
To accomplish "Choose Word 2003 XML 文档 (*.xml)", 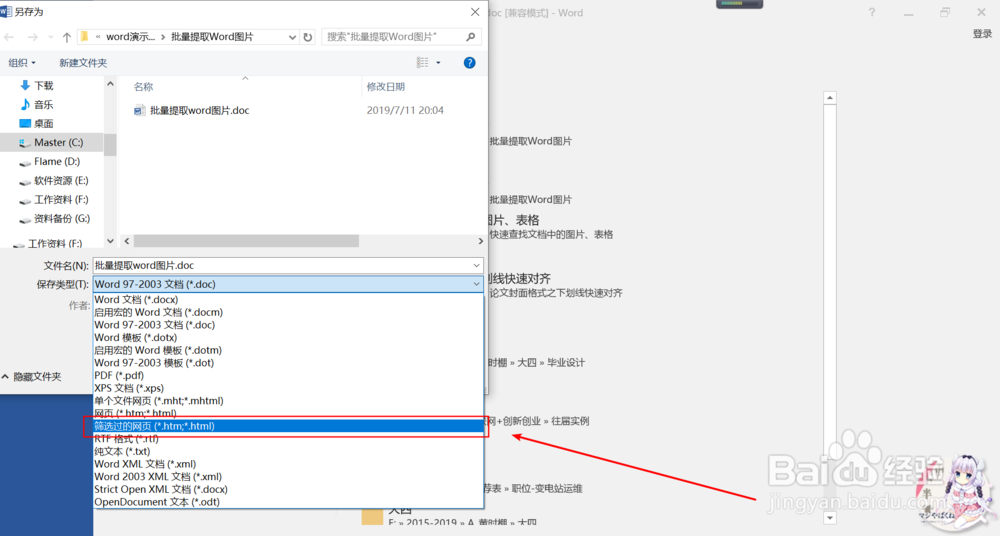I will 288,477.
